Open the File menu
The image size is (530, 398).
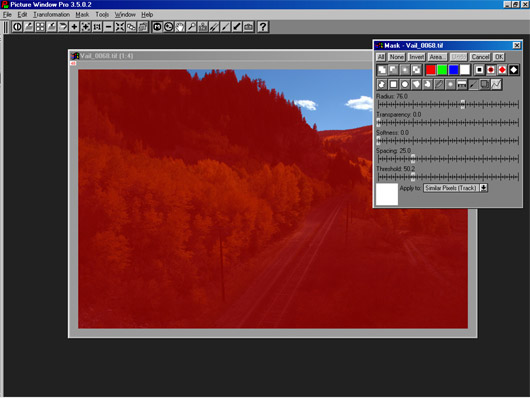click(x=7, y=15)
